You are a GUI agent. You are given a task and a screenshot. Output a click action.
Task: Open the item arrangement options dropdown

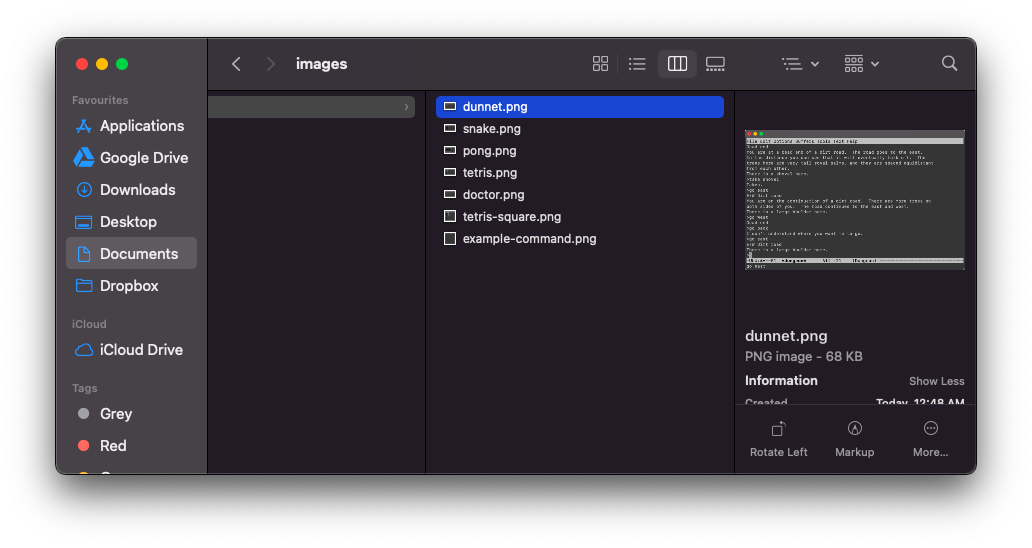point(800,64)
